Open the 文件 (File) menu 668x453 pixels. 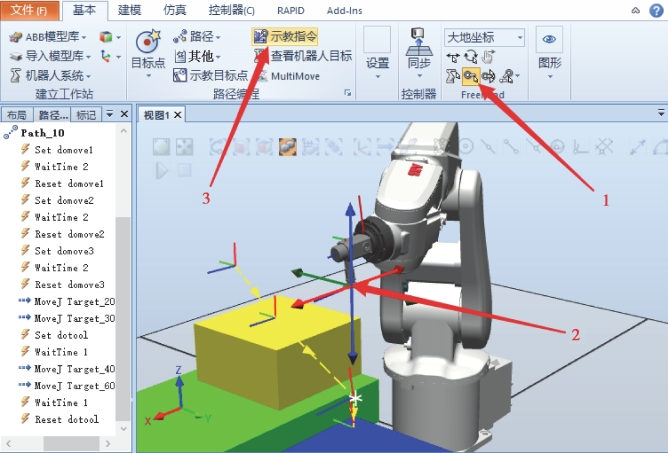coord(29,10)
